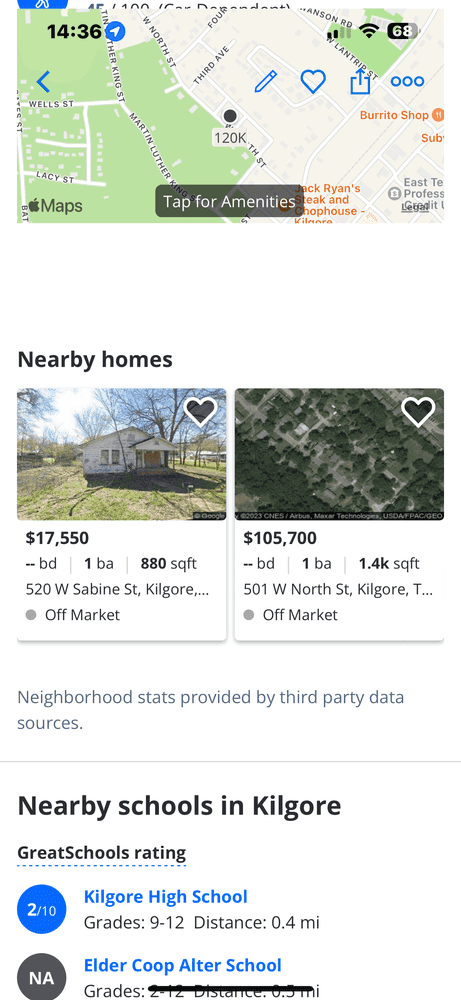Save the 501 W North St home heart
461x1000 pixels.
[418, 412]
